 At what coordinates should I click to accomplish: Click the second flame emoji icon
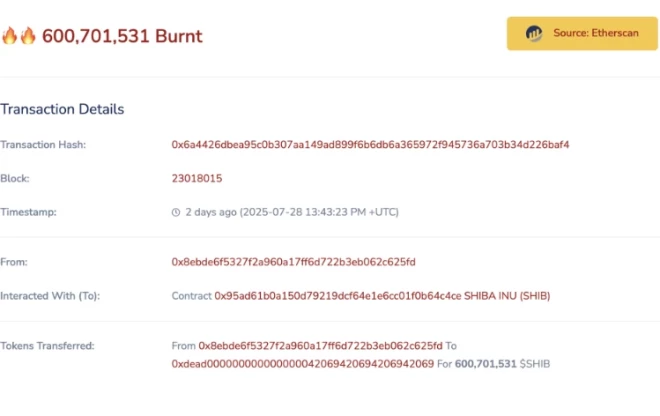pos(28,36)
